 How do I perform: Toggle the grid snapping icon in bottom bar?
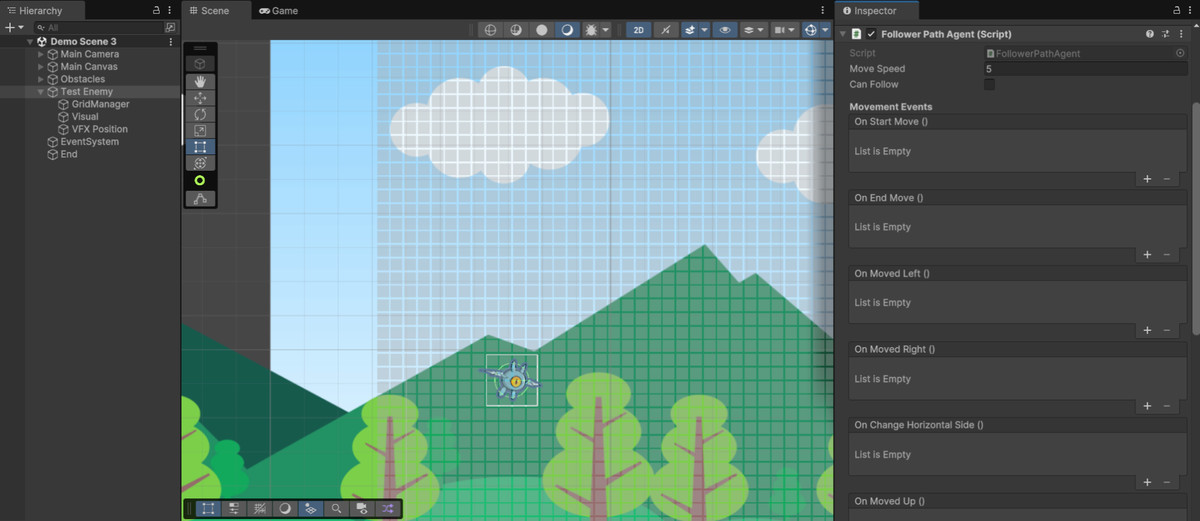pyautogui.click(x=260, y=508)
